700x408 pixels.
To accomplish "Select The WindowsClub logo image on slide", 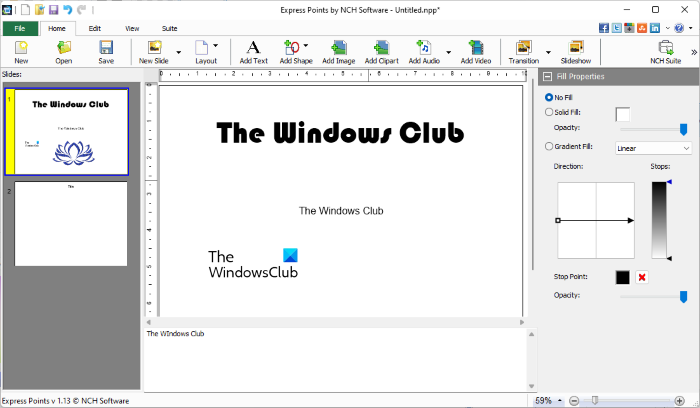I will click(x=253, y=264).
